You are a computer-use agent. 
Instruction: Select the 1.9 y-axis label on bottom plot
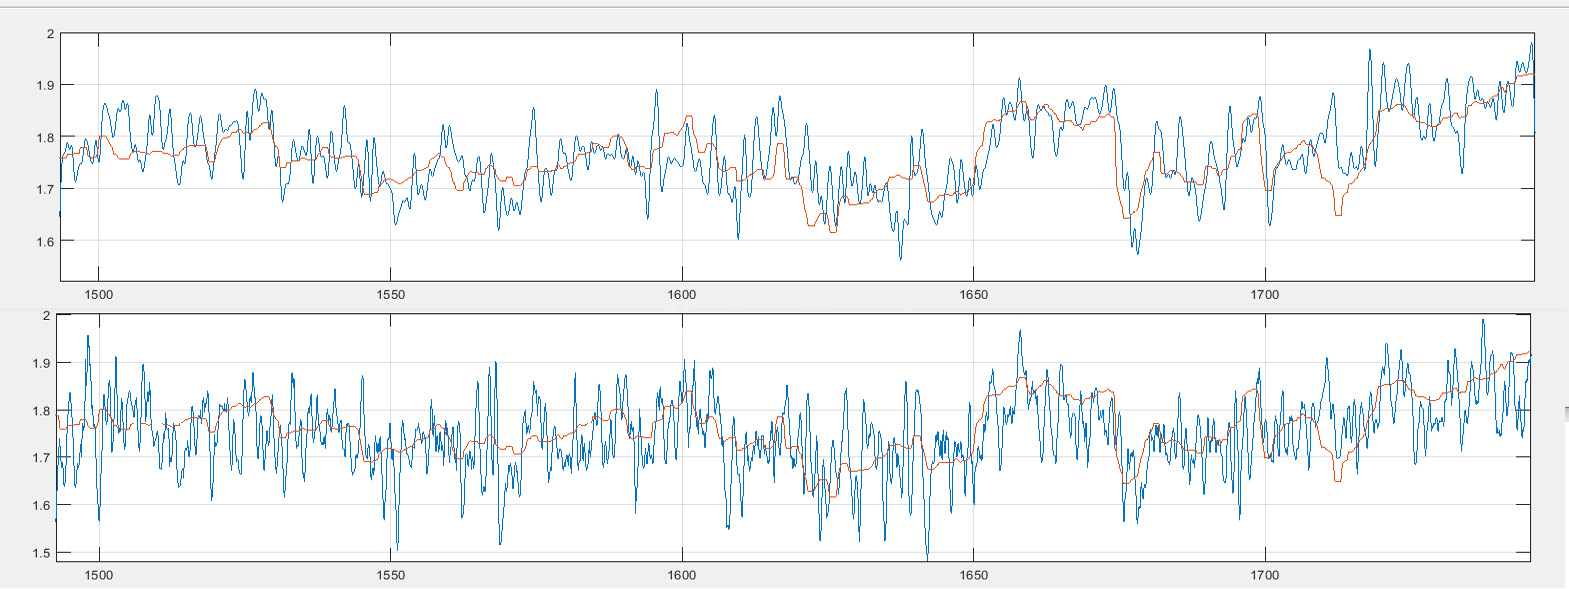[x=42, y=363]
